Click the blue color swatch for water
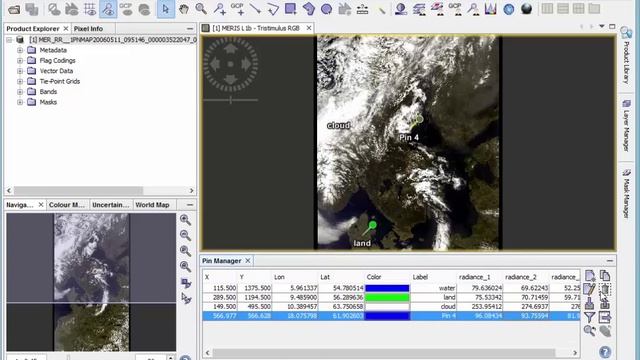This screenshot has width=640, height=360. click(387, 288)
